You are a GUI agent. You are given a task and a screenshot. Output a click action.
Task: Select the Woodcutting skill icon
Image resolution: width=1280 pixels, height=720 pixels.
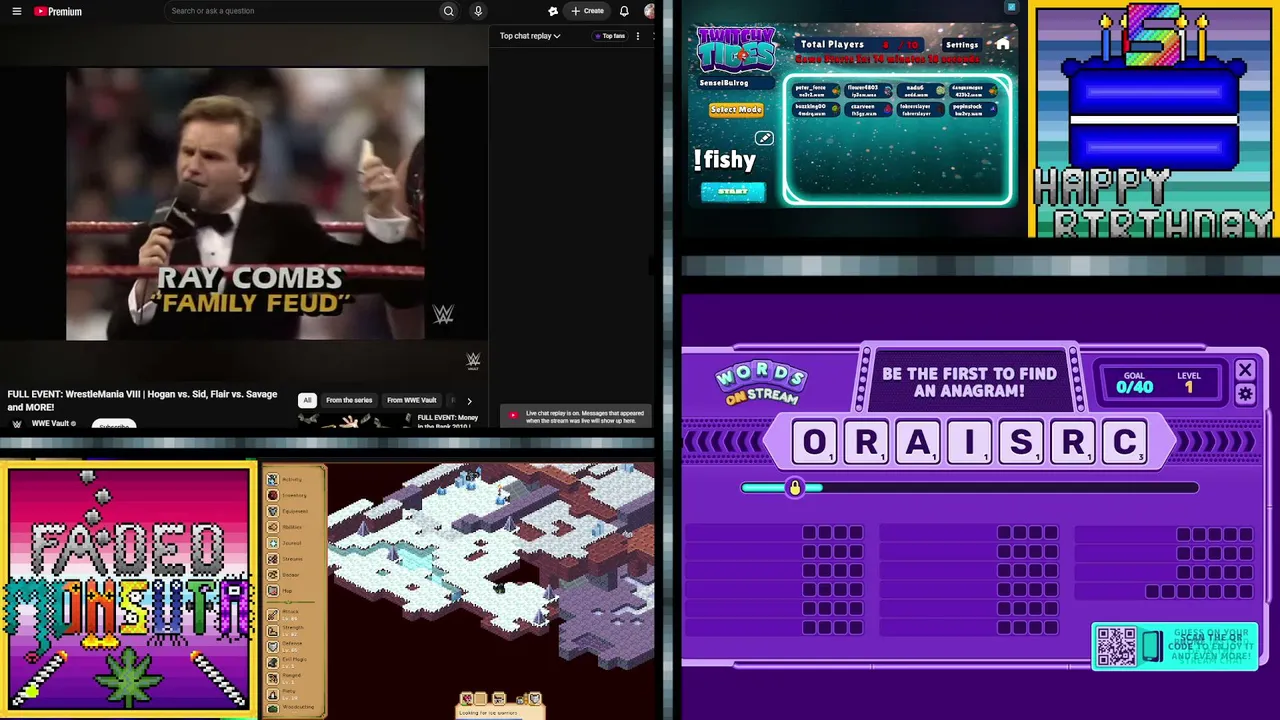(x=272, y=708)
